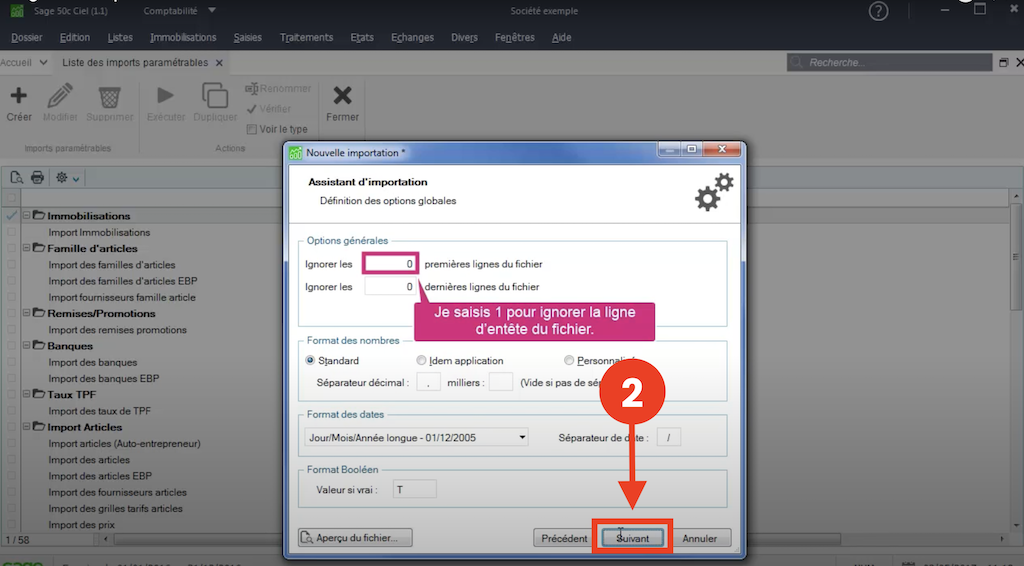1024x566 pixels.
Task: Toggle the Voir le type checkbox
Action: (251, 129)
